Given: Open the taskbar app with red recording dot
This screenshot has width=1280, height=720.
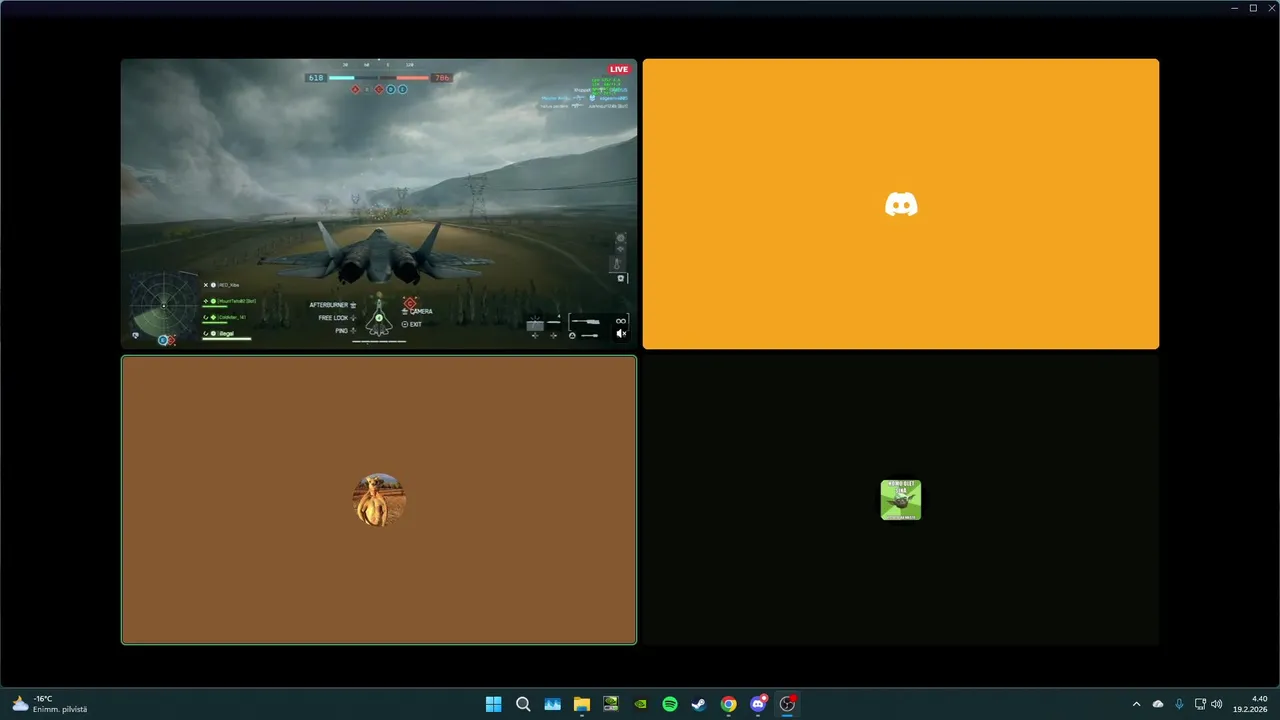Looking at the screenshot, I should [x=788, y=704].
